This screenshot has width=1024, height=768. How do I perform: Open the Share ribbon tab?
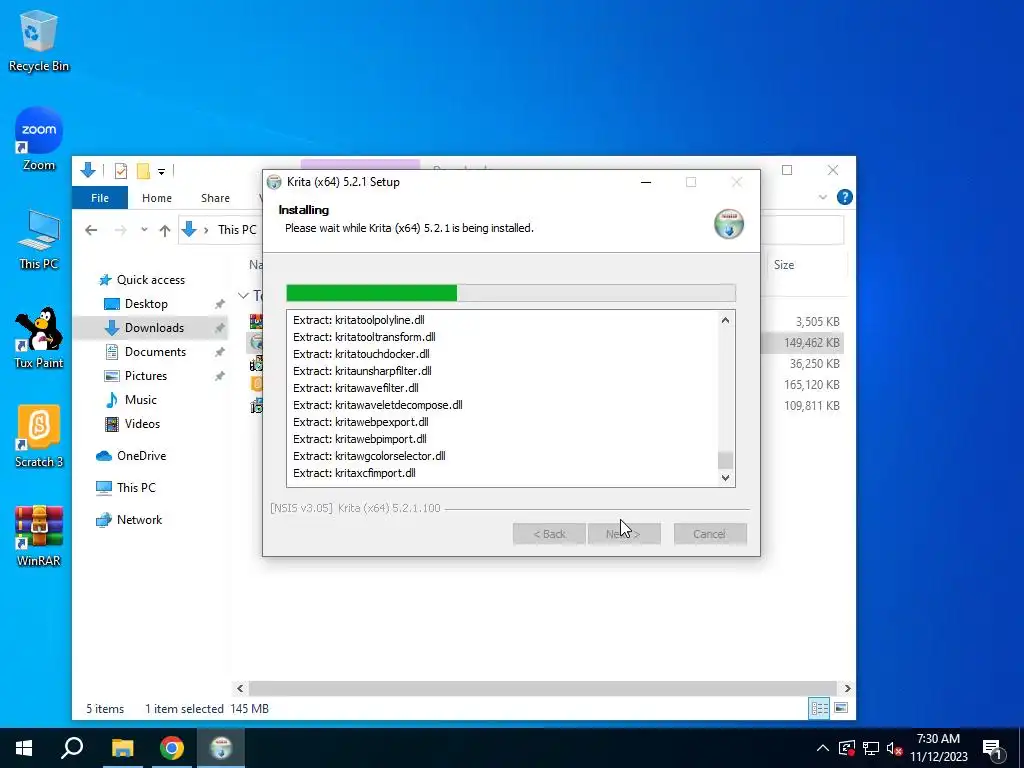216,198
